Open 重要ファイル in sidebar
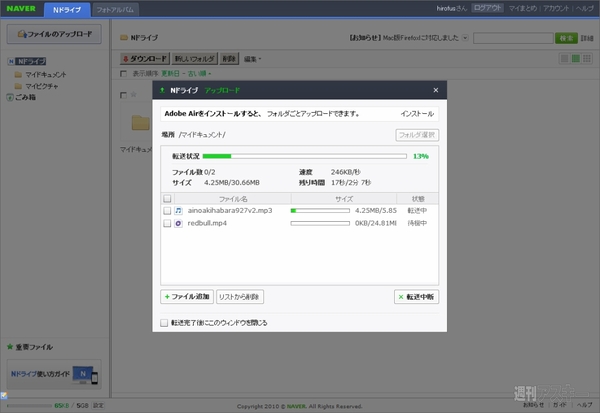This screenshot has height=413, width=600. pyautogui.click(x=34, y=347)
